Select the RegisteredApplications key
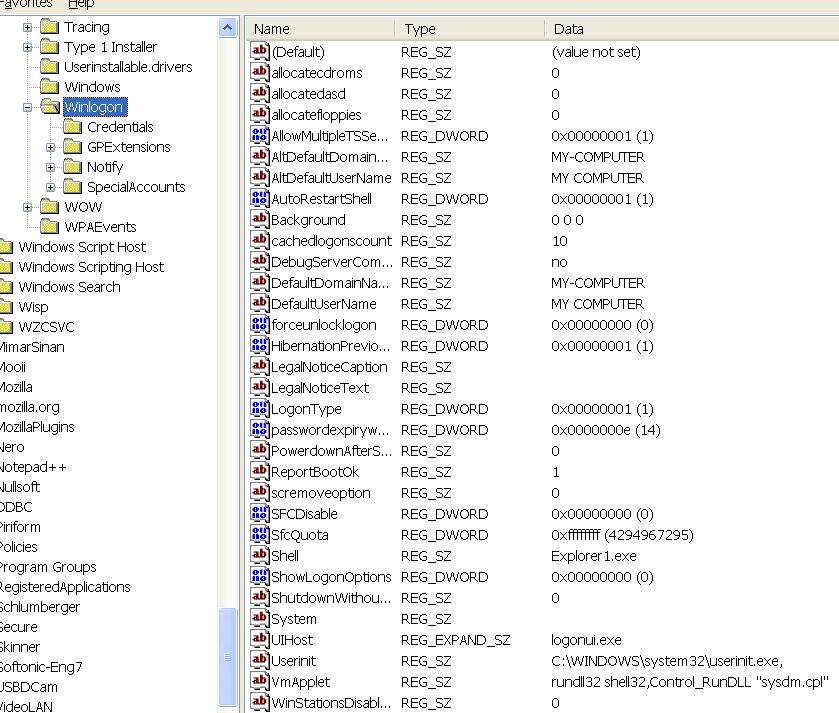 click(65, 587)
